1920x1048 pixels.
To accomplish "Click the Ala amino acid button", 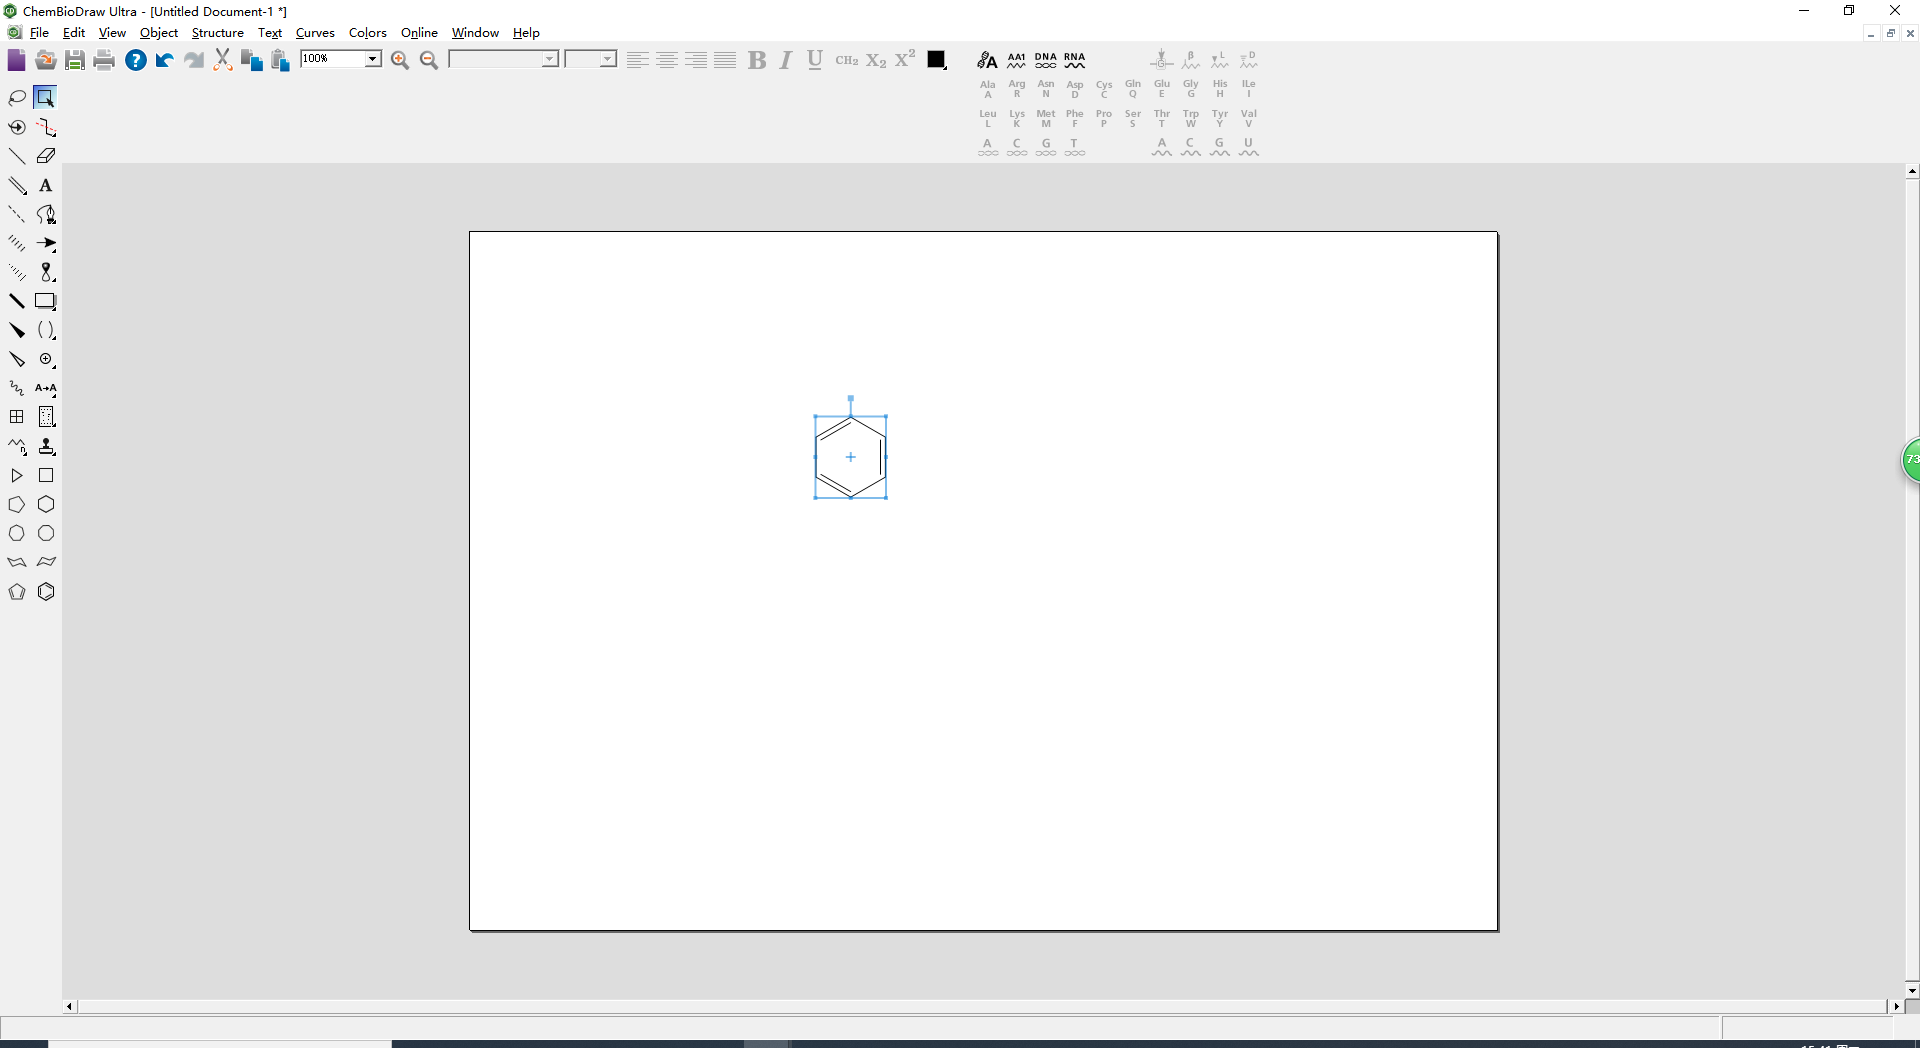I will click(x=988, y=89).
